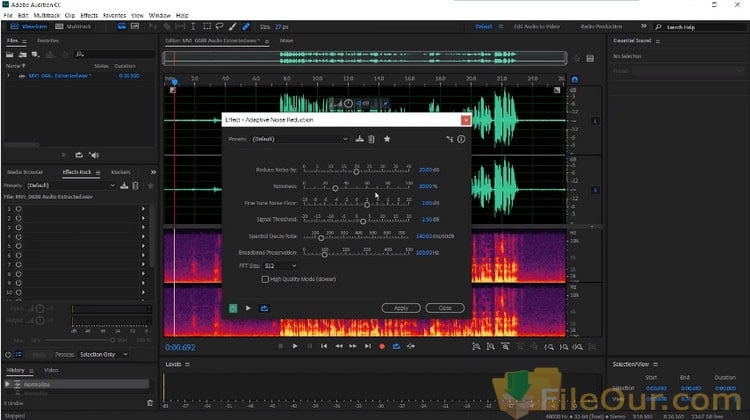
Task: Save Effects Rack preset
Action: coord(124,185)
